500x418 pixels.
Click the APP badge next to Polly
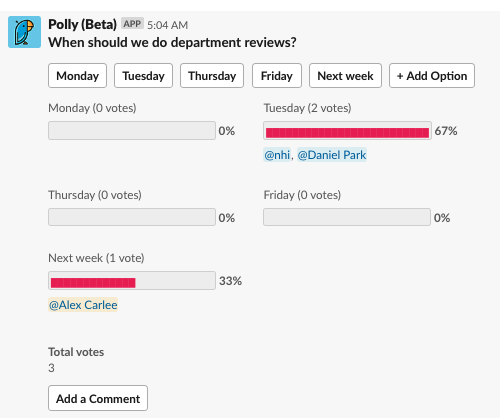132,24
